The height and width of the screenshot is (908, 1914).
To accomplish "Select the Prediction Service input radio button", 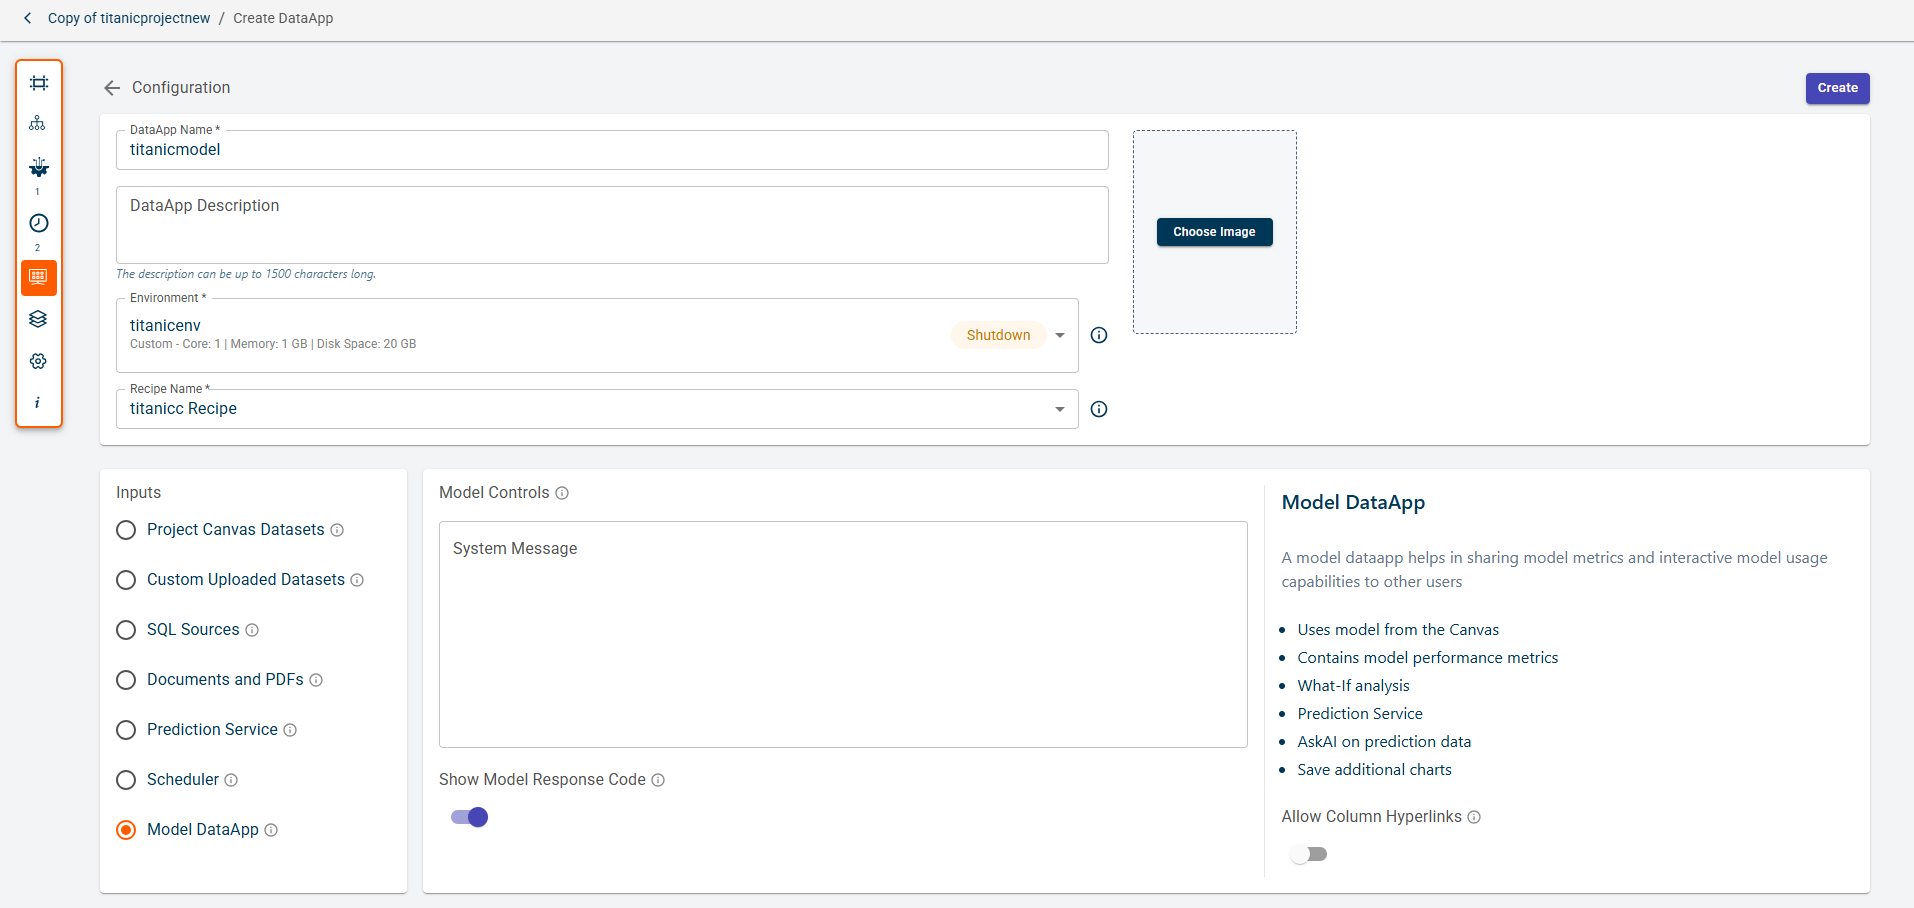I will [126, 730].
